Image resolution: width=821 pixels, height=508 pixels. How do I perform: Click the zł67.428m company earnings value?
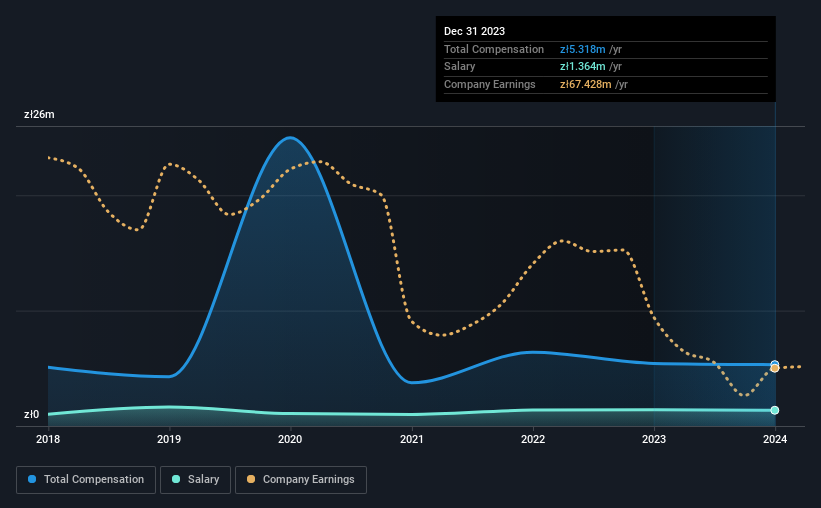tap(585, 84)
